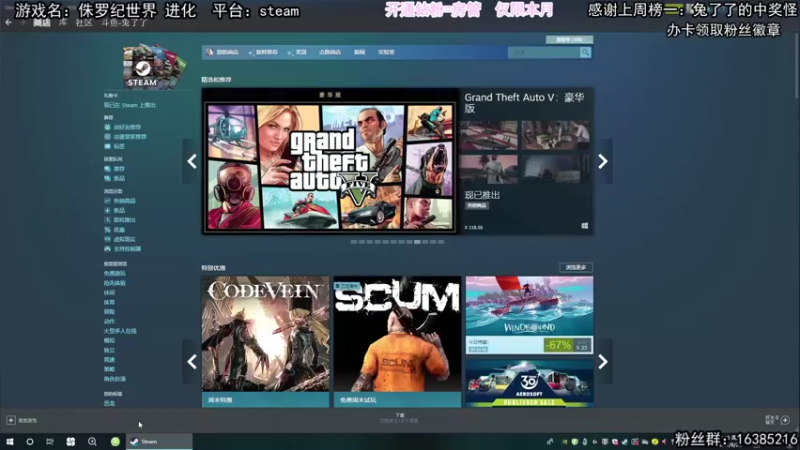The image size is (800, 450).
Task: Click the add game plus icon at bottom left
Action: (x=11, y=420)
